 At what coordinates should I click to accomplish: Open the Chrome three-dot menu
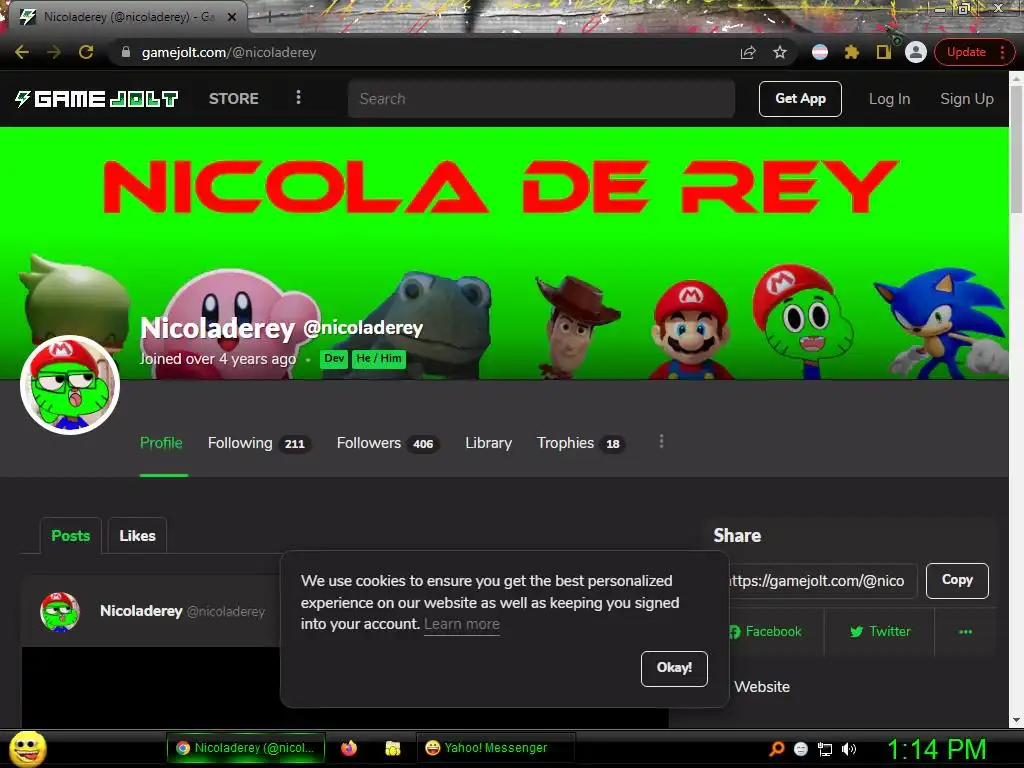pyautogui.click(x=1002, y=52)
